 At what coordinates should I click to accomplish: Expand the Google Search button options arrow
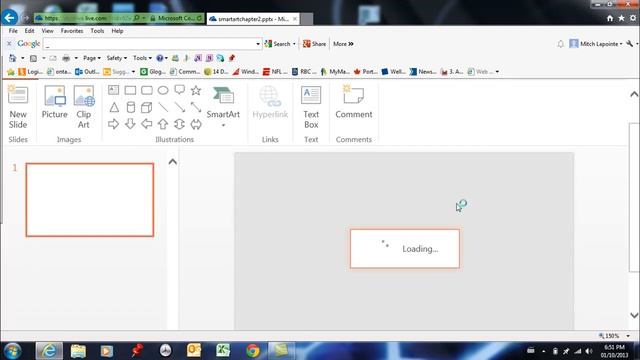(x=294, y=44)
